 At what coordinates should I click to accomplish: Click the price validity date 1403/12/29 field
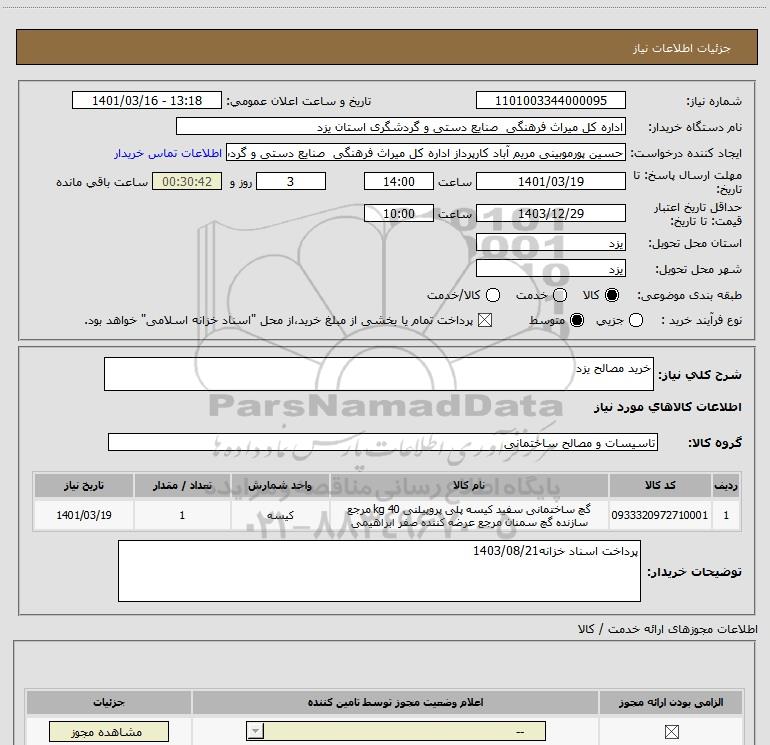pos(550,214)
